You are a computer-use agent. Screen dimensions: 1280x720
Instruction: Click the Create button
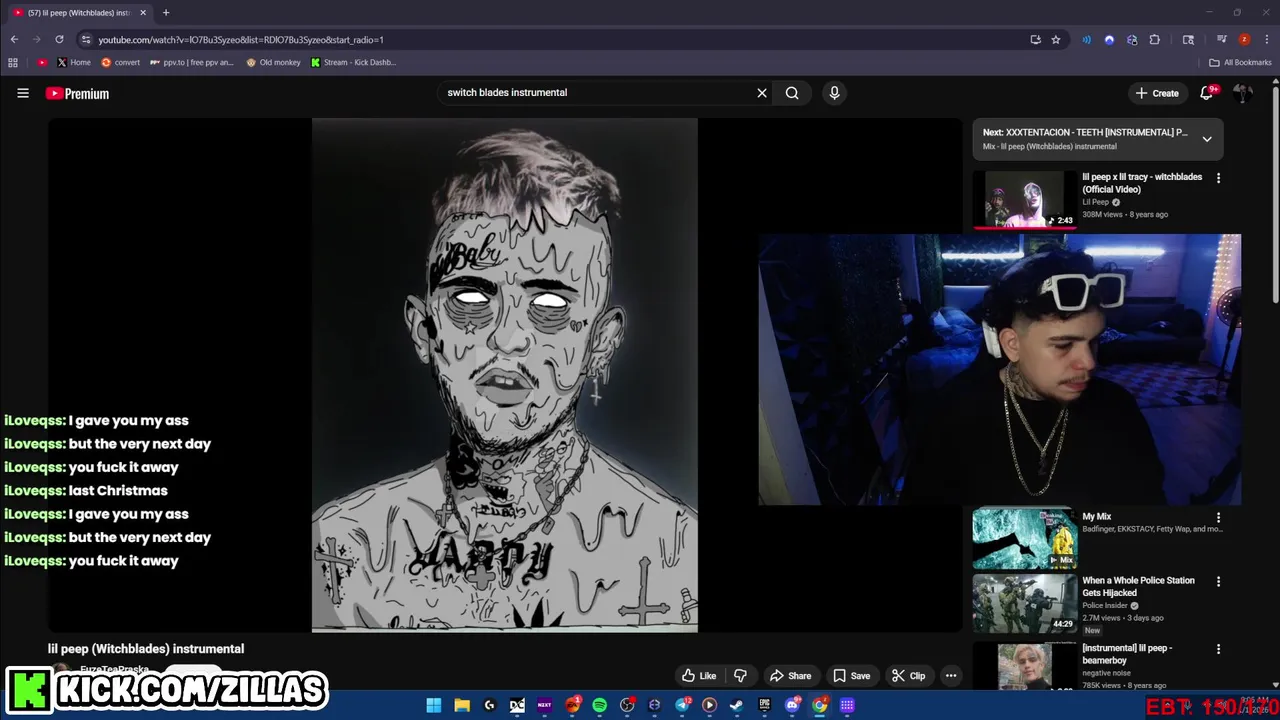[1157, 93]
